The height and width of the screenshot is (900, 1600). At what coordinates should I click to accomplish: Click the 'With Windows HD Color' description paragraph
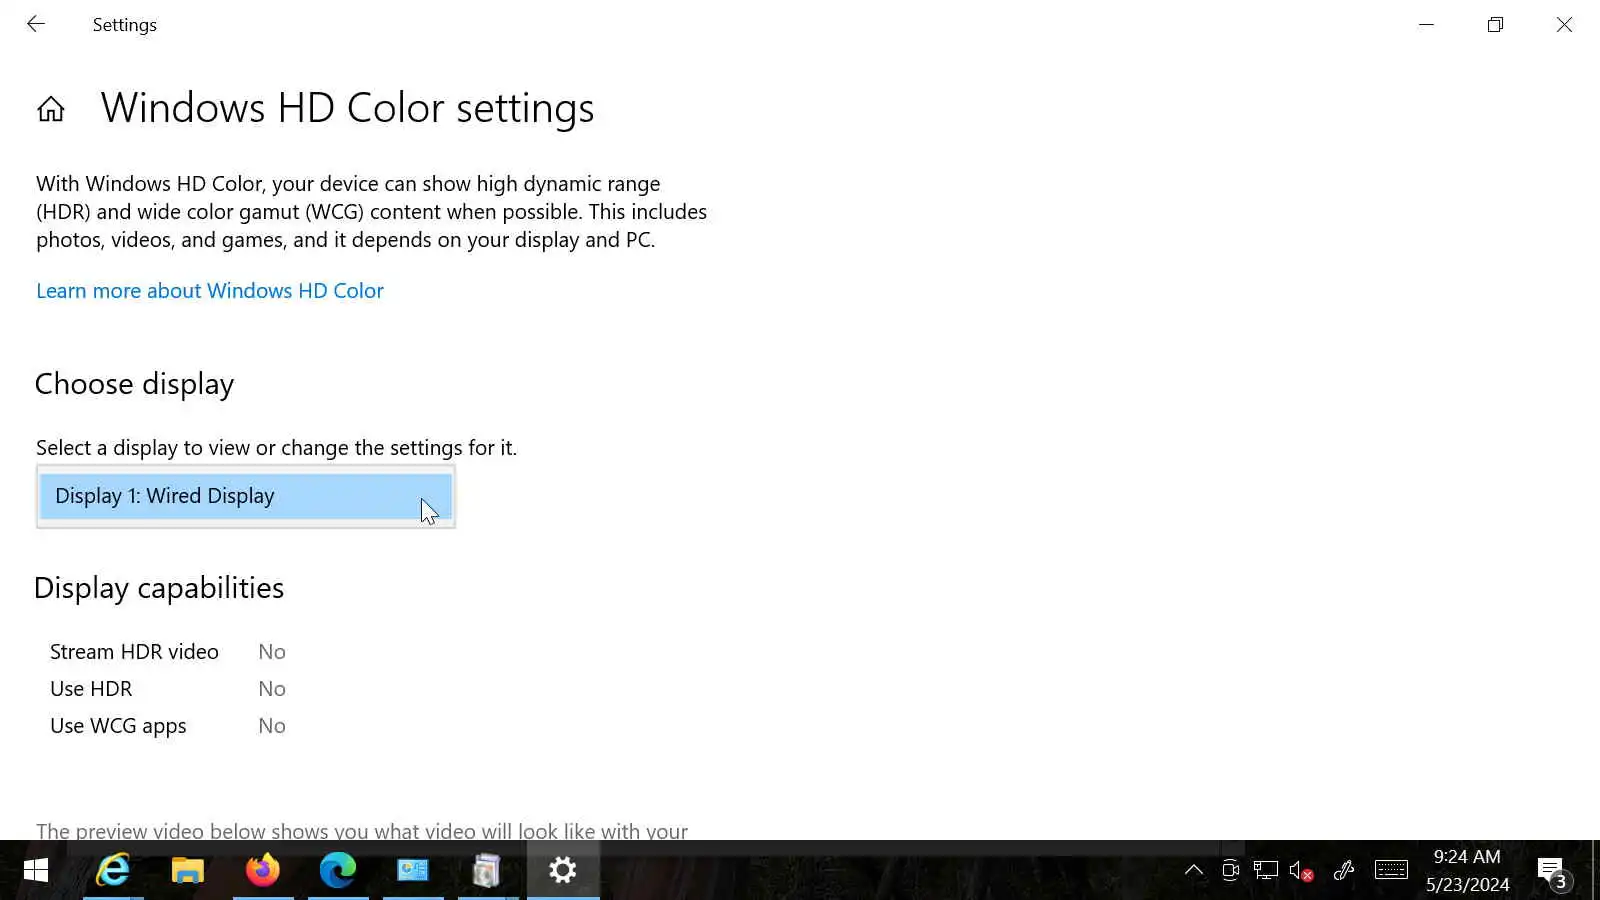click(x=372, y=212)
